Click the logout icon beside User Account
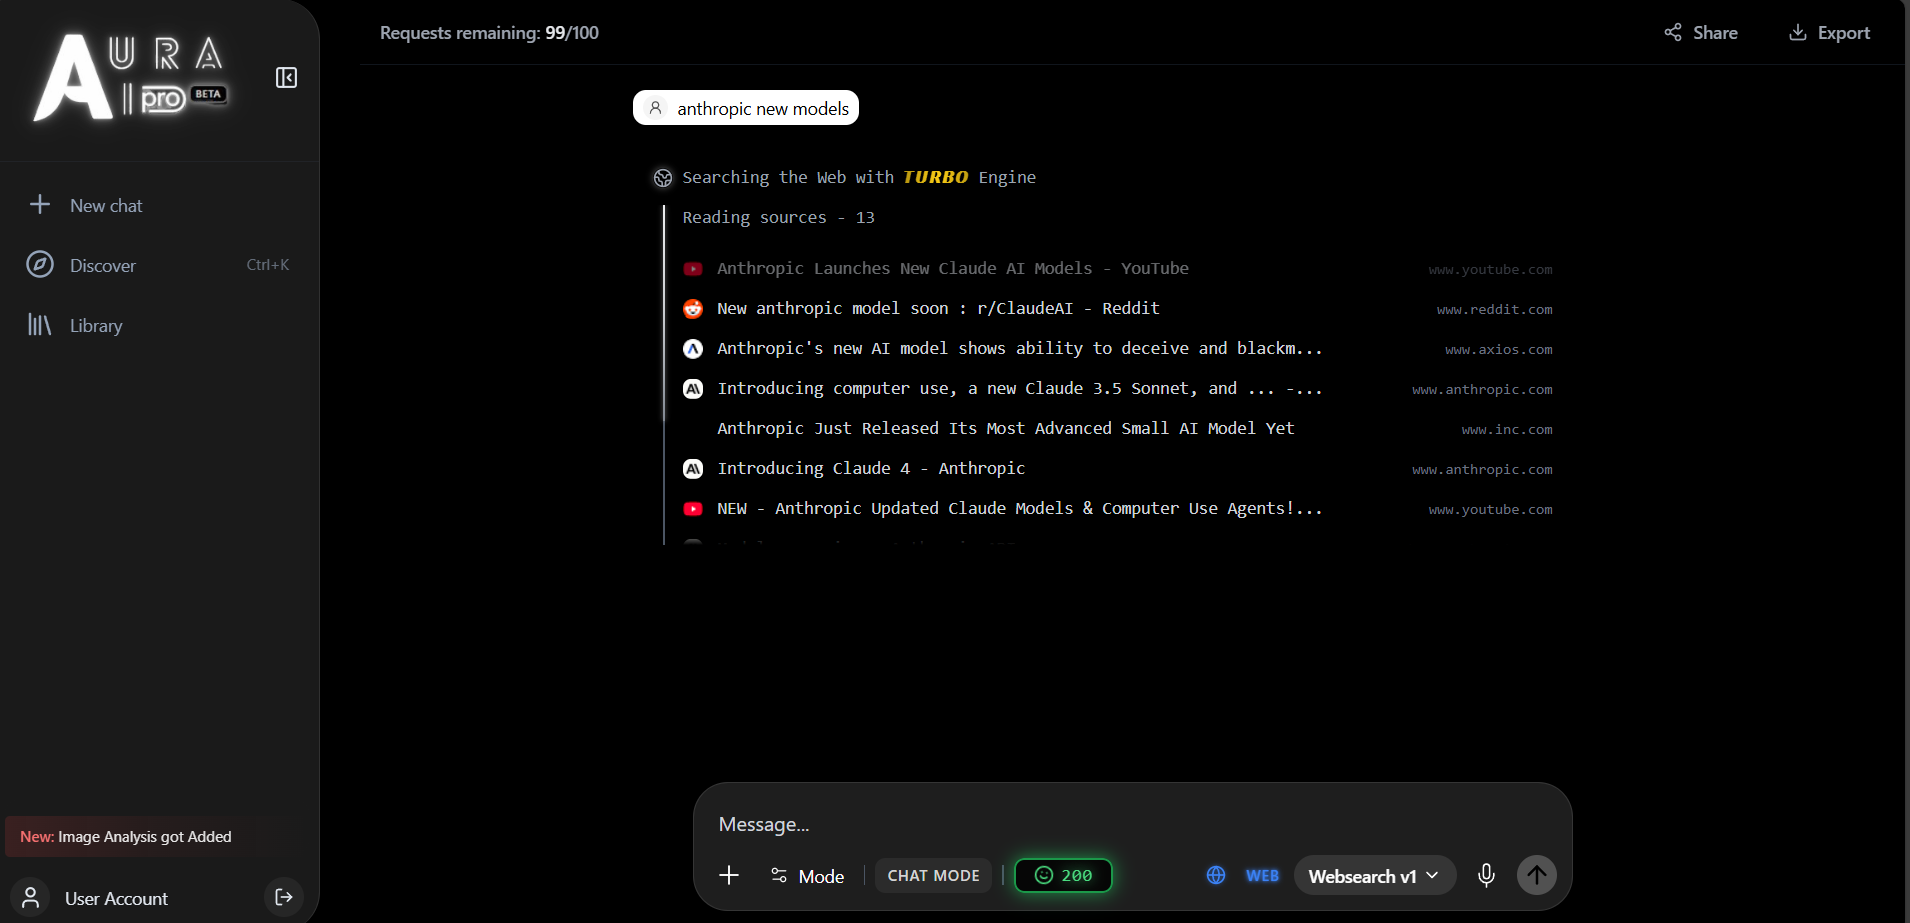This screenshot has height=923, width=1910. [x=284, y=897]
